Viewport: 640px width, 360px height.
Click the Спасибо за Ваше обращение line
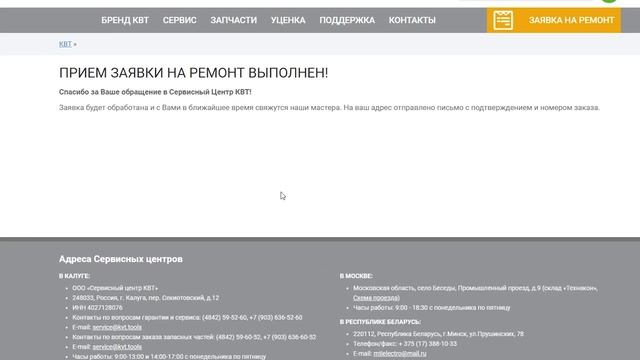pos(155,92)
